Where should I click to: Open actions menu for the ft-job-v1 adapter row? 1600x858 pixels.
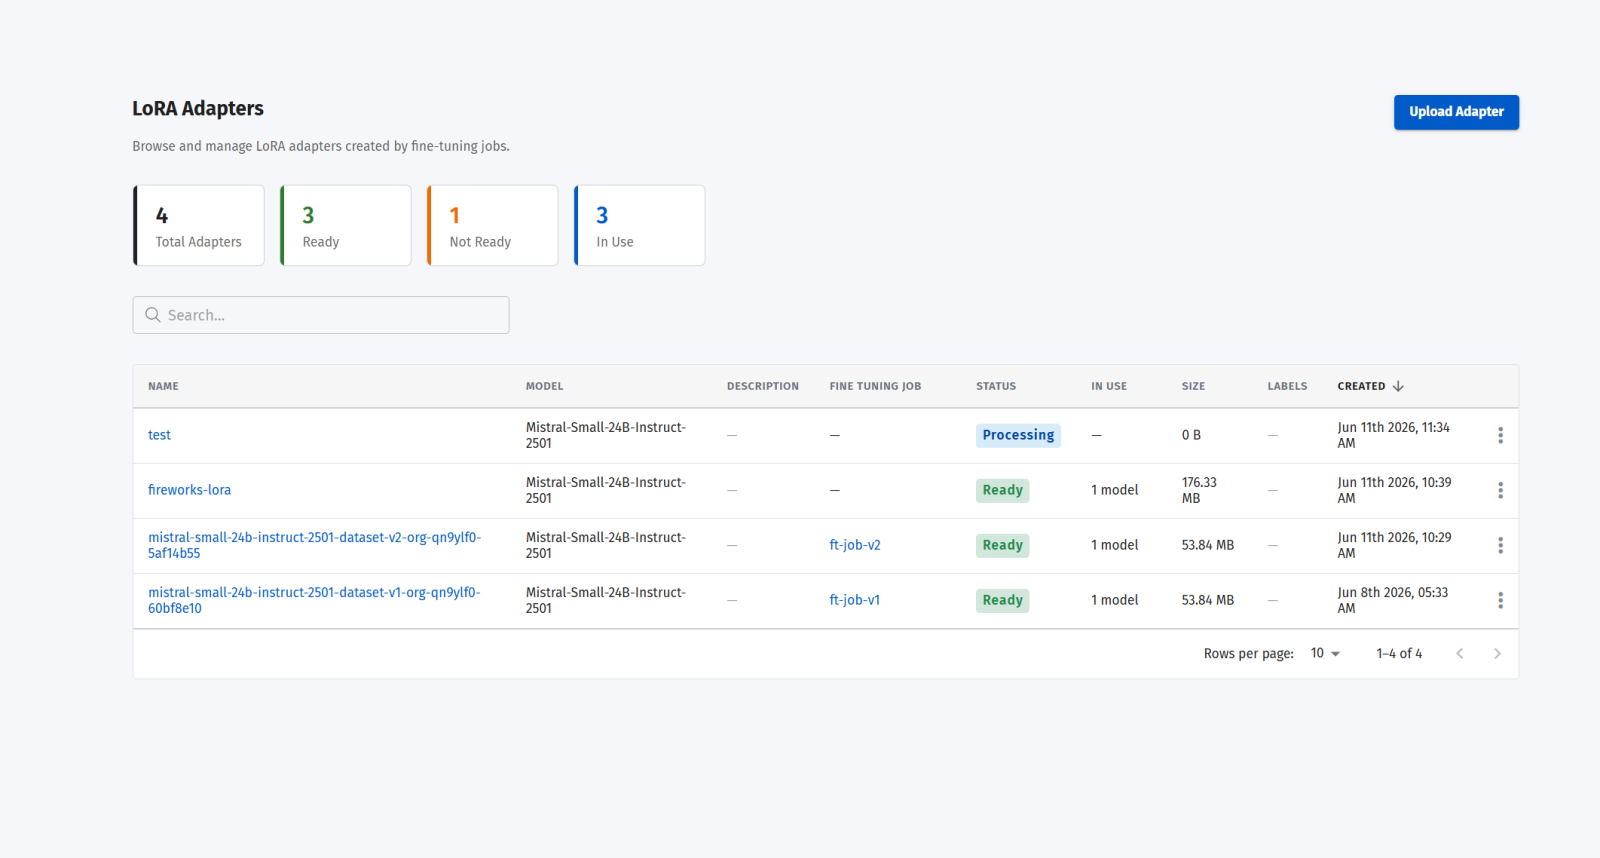[1500, 600]
